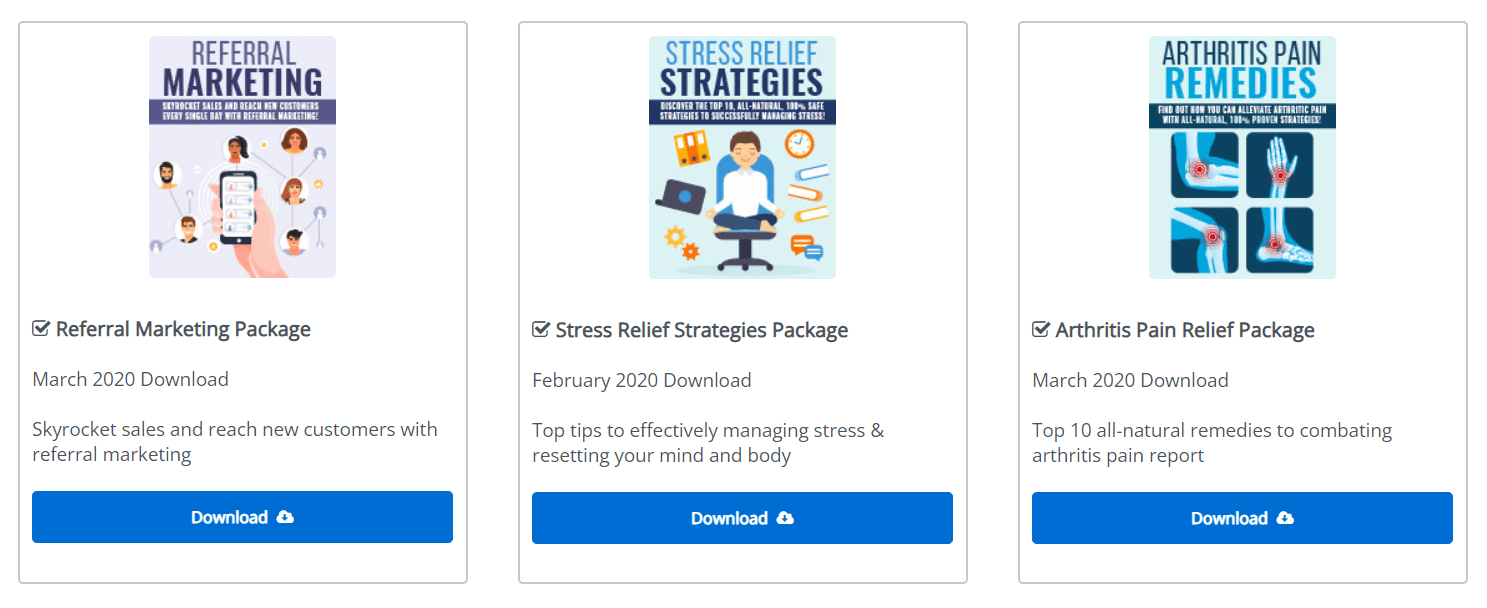
Task: Click the 'Skyrocket sales and reach new customers' description
Action: pos(235,442)
